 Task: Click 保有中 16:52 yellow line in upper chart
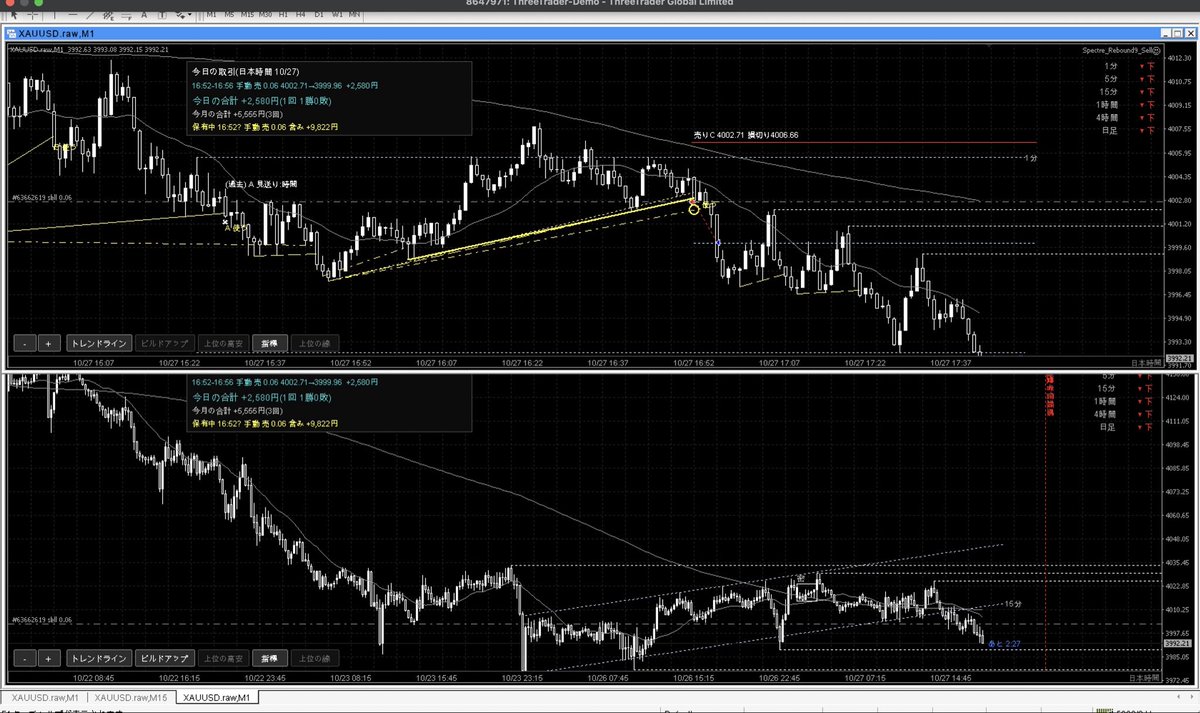tap(265, 127)
